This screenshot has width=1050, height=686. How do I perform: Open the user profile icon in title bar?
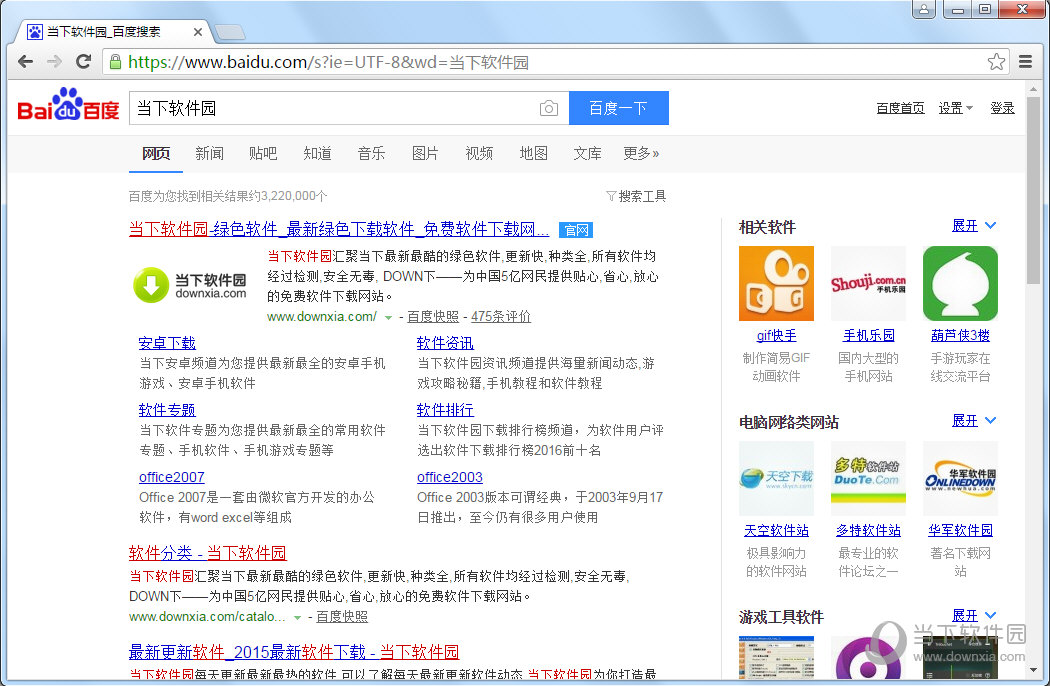[x=923, y=9]
